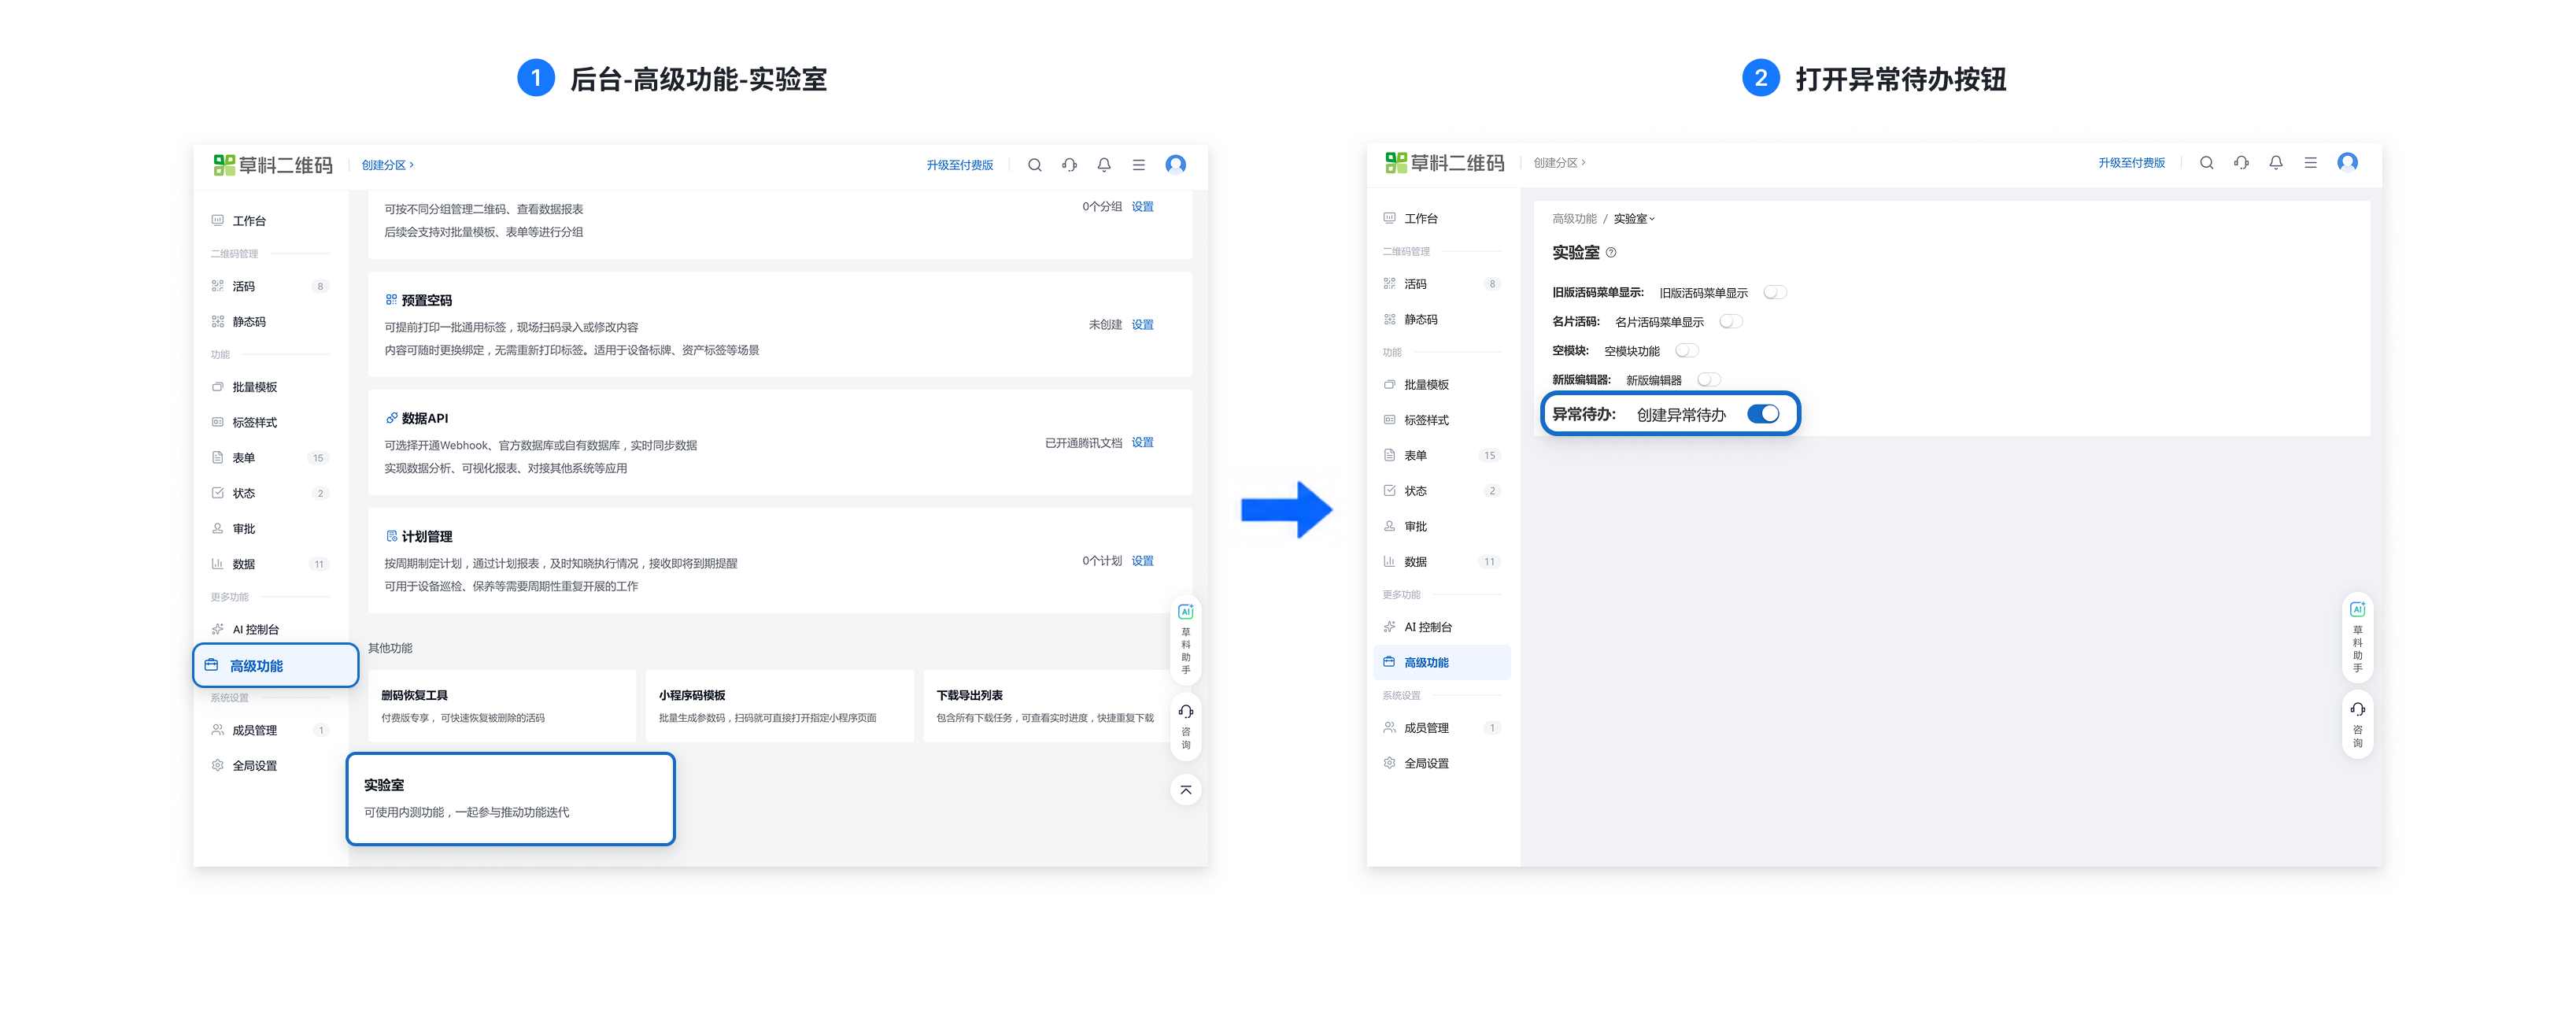Click user avatar in right screenshot header

pos(2347,162)
